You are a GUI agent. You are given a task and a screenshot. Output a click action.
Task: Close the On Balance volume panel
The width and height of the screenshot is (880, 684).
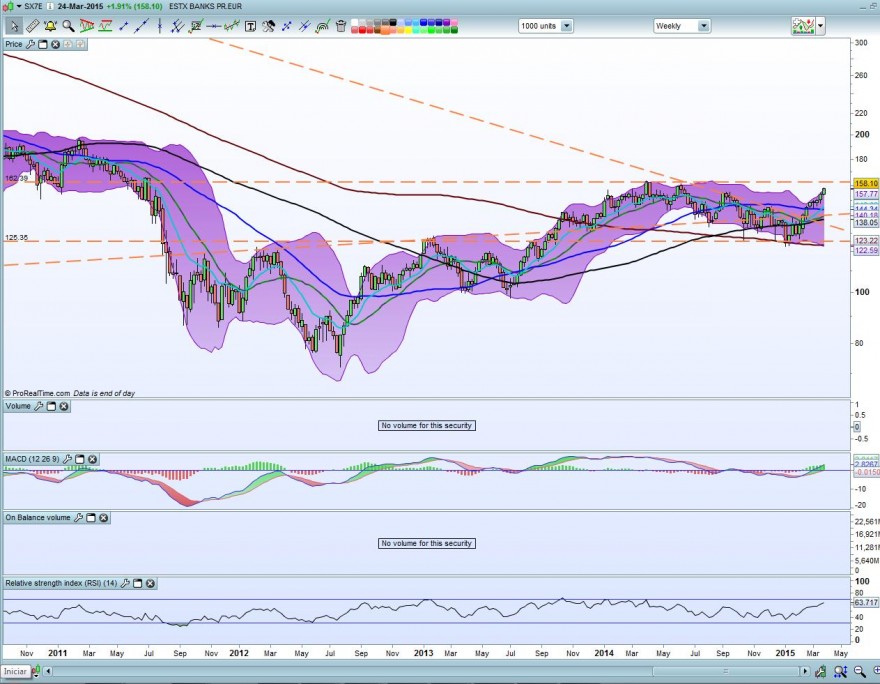point(103,518)
